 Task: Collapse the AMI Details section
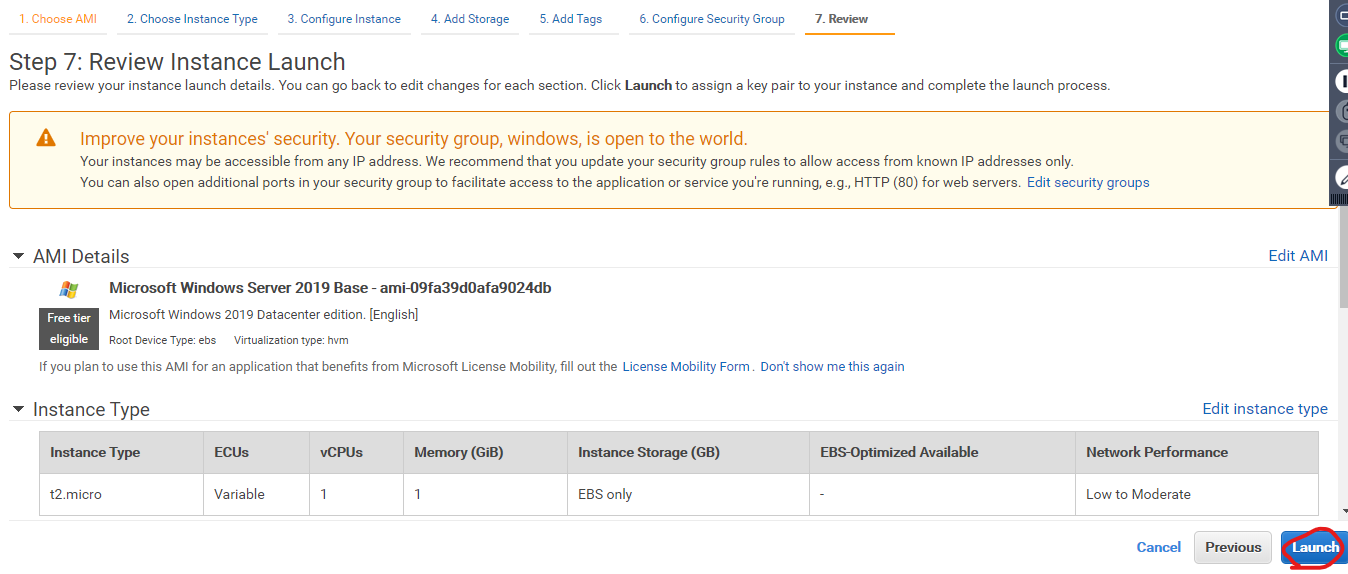pos(18,256)
